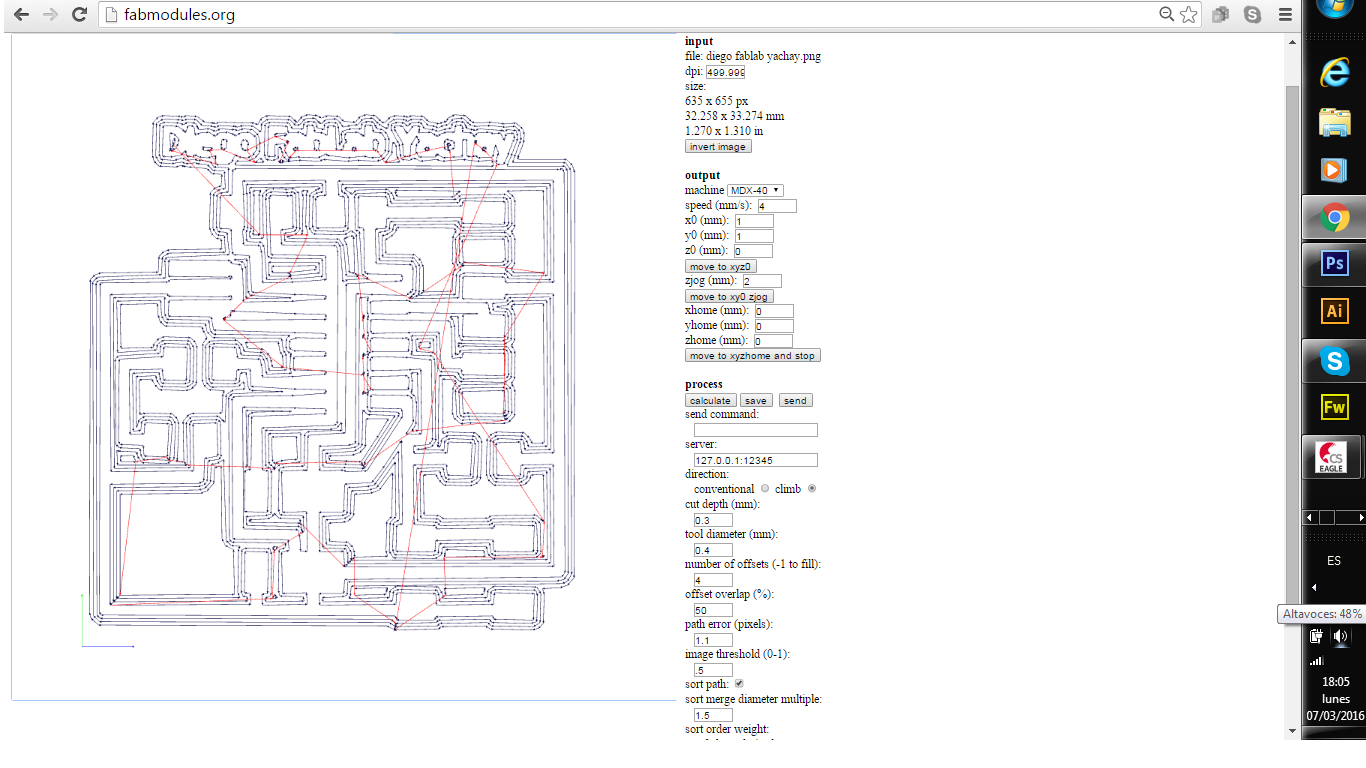Image resolution: width=1366 pixels, height=768 pixels.
Task: Focus the yhome (mm) field
Action: point(774,326)
